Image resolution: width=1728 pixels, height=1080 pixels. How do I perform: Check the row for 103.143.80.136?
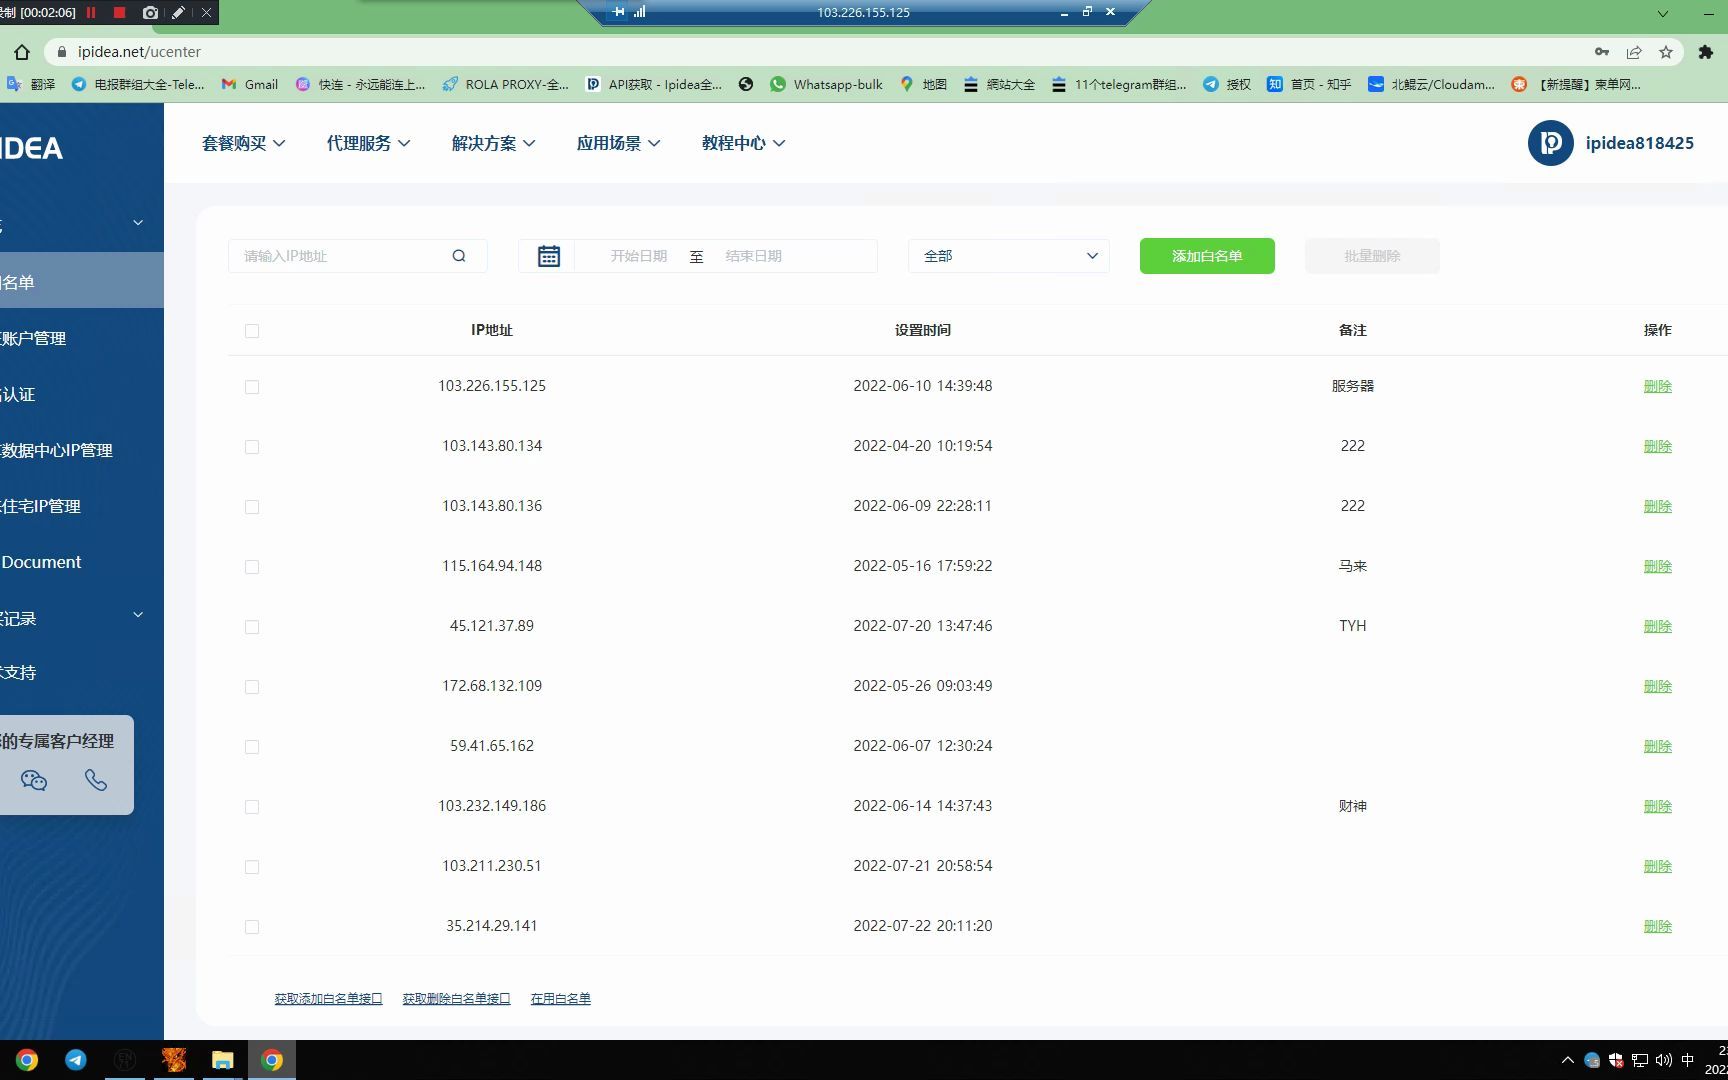tap(252, 507)
